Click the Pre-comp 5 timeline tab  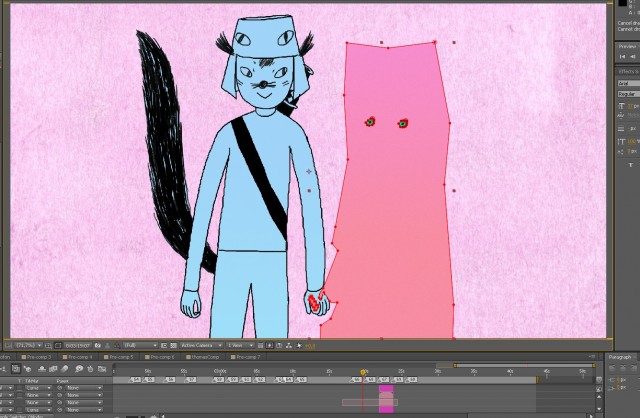pos(121,356)
